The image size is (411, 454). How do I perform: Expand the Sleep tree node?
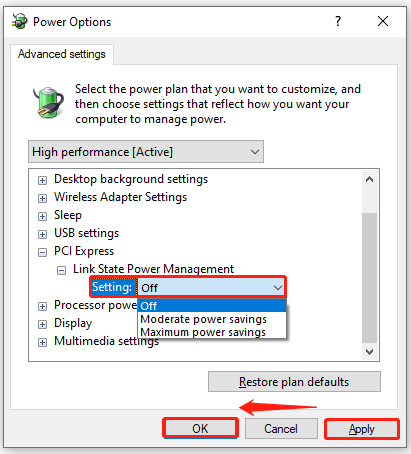click(42, 216)
